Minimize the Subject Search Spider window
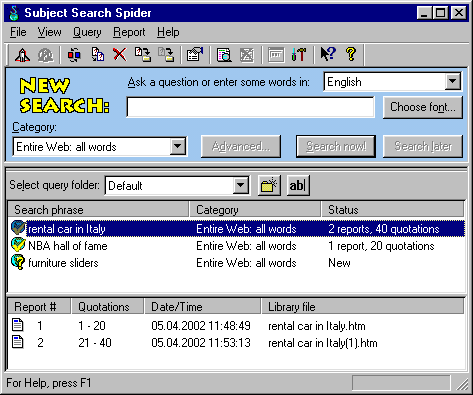Viewport: 473px width, 395px height. (424, 13)
